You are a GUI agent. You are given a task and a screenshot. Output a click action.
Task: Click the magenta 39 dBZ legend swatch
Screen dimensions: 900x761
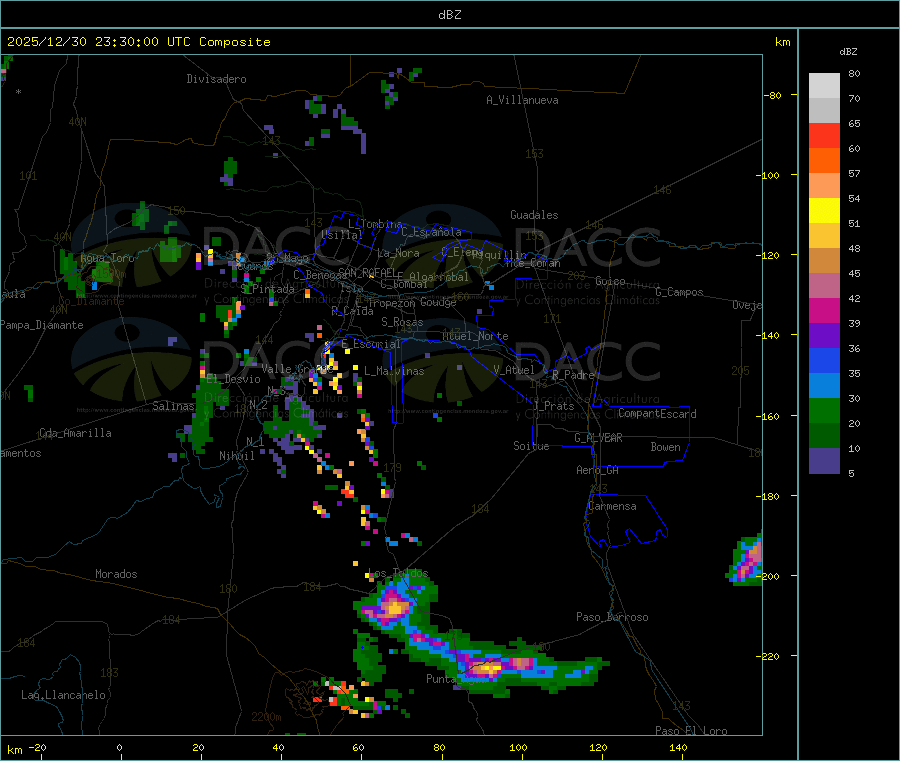click(824, 310)
